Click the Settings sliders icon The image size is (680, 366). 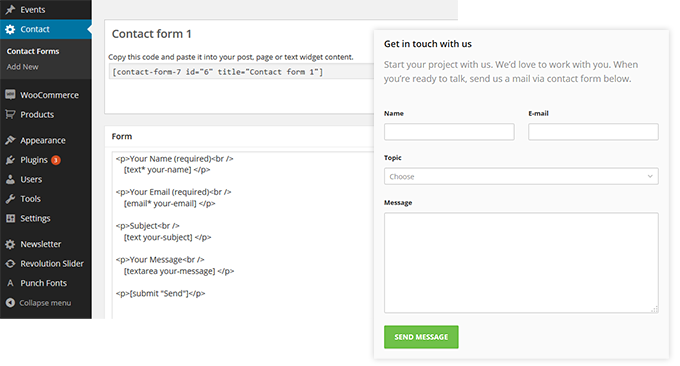[10, 218]
